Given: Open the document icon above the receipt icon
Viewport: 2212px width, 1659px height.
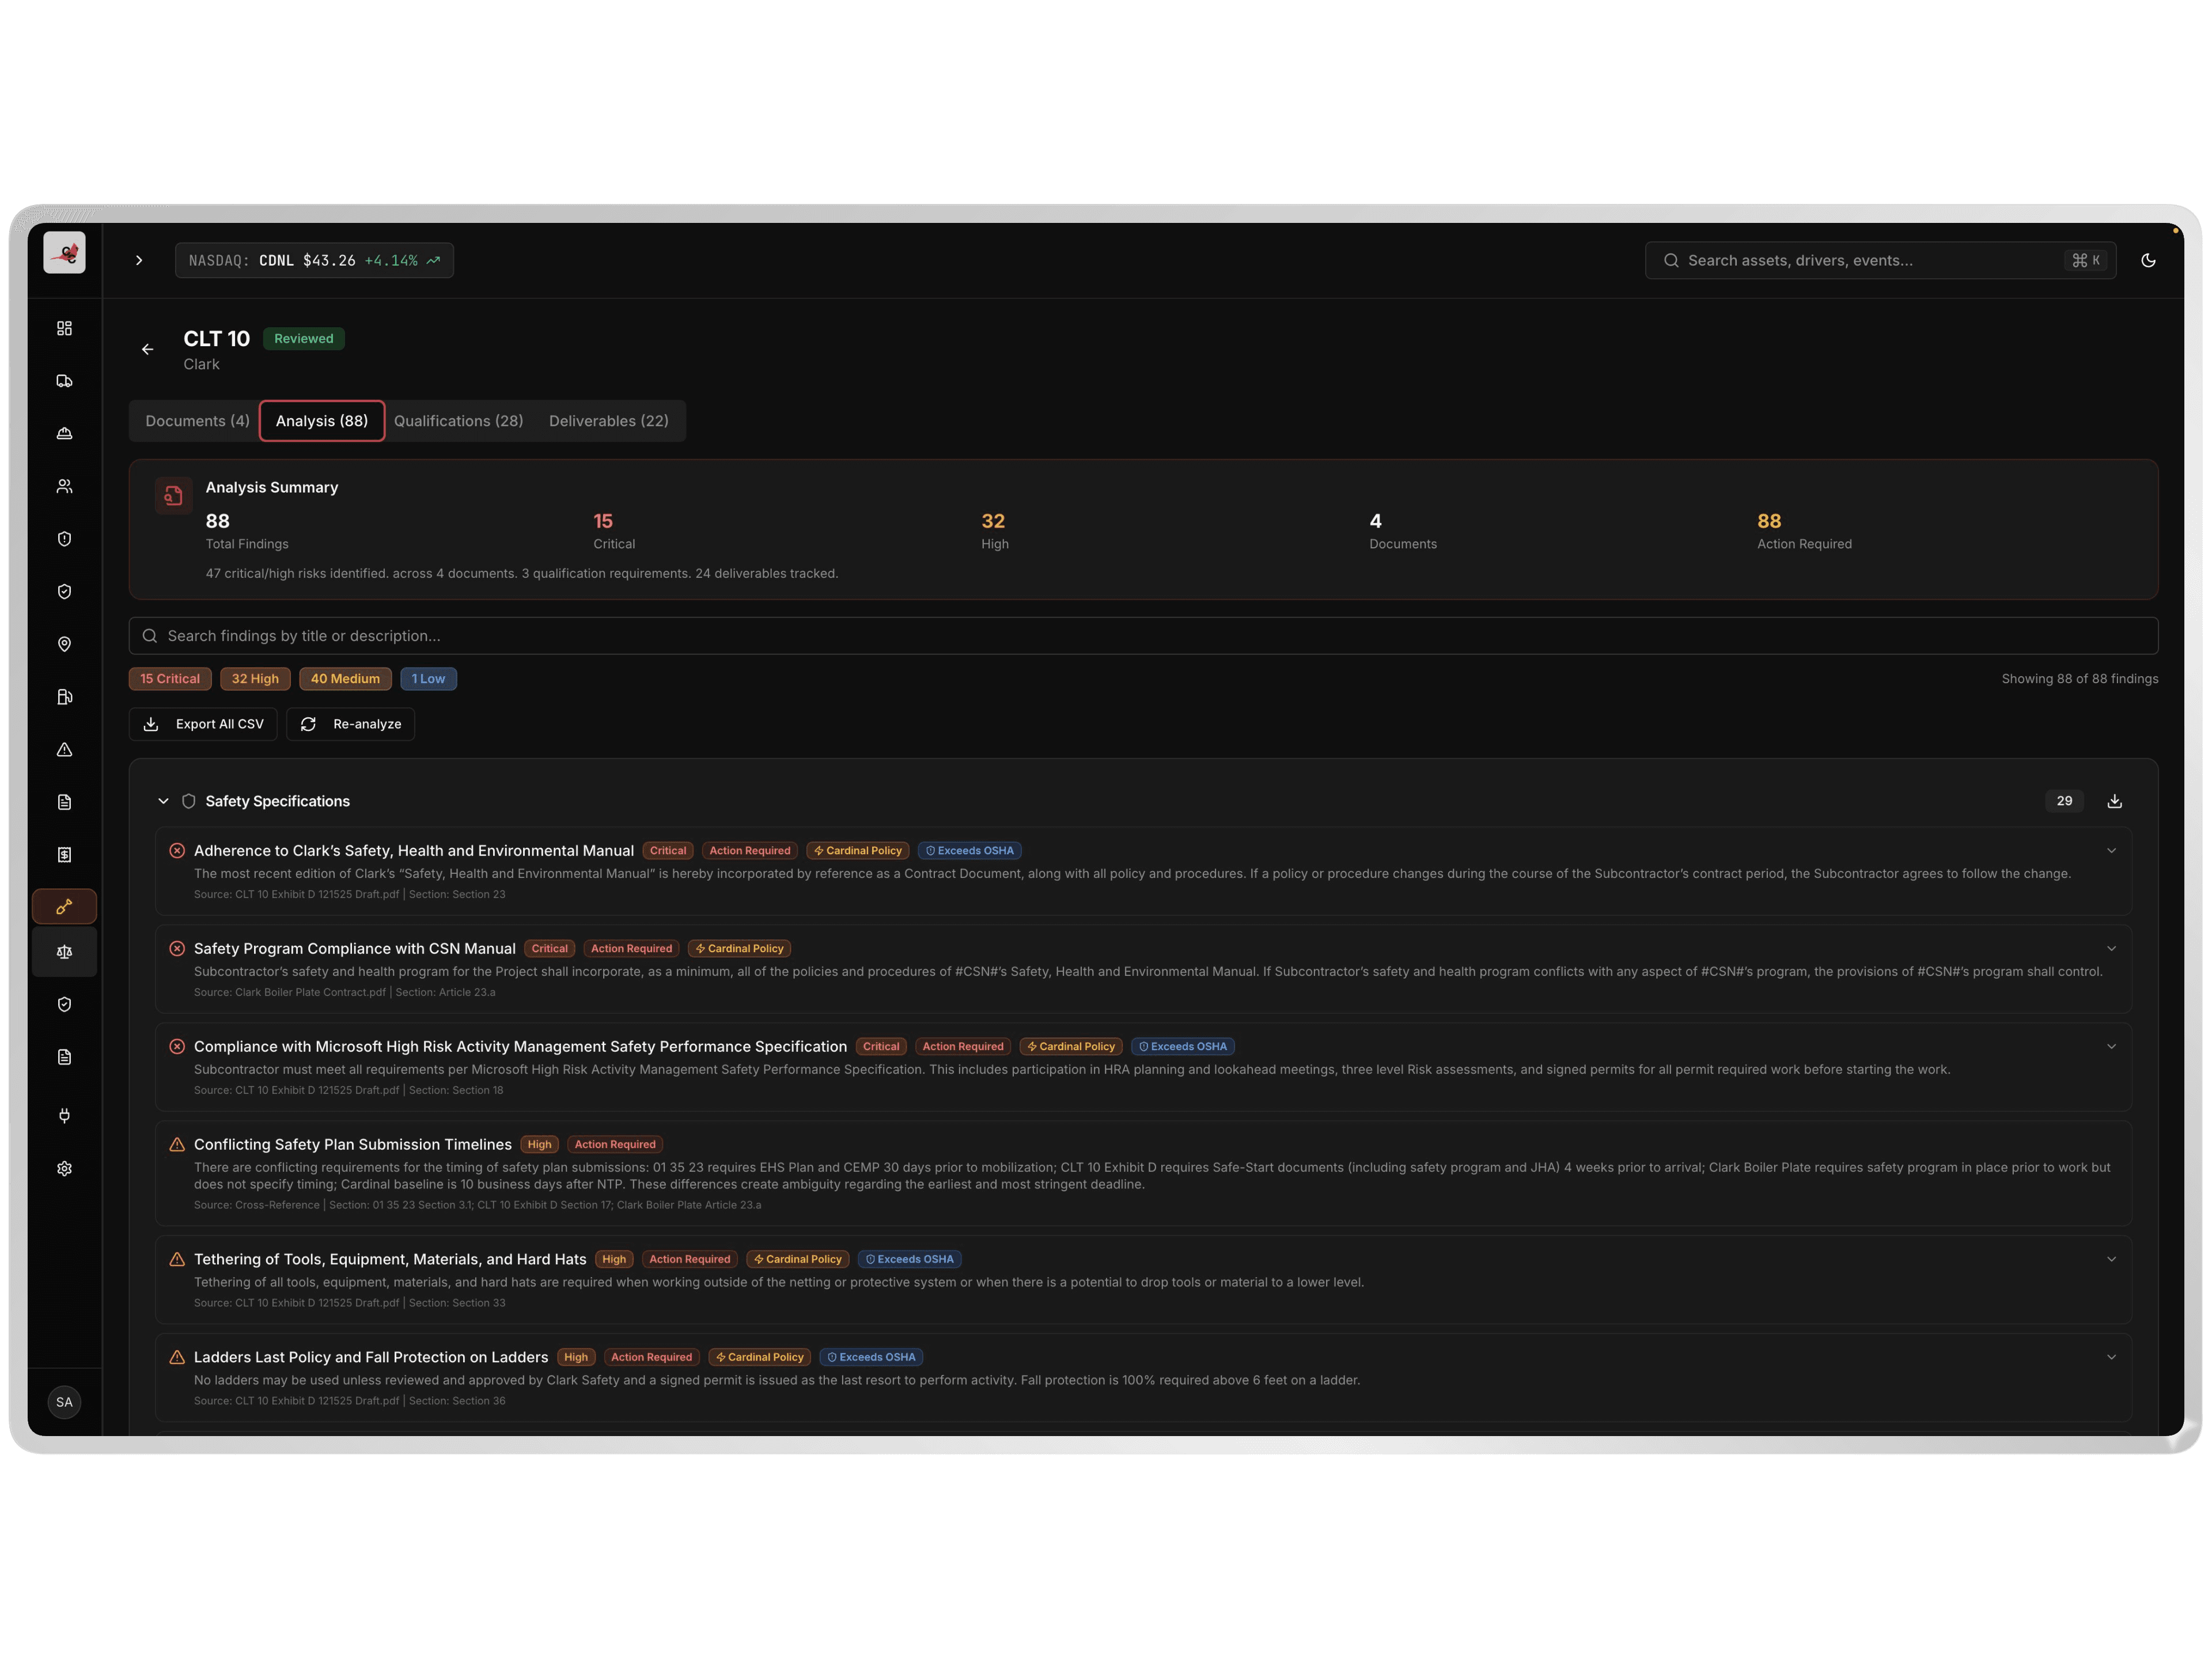Looking at the screenshot, I should click(64, 802).
